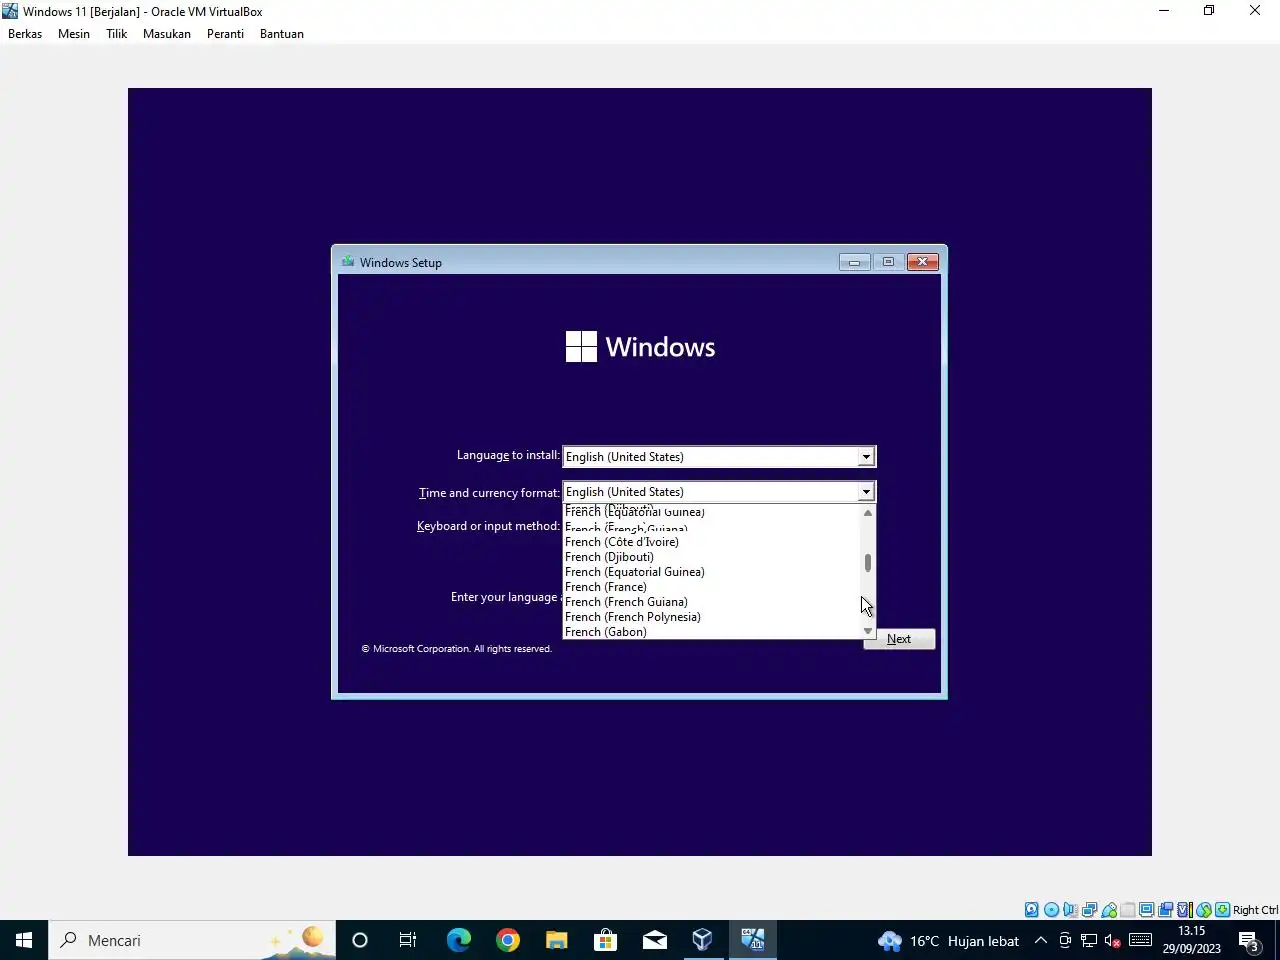Close the Windows Setup dialog
This screenshot has width=1280, height=960.
pos(923,262)
